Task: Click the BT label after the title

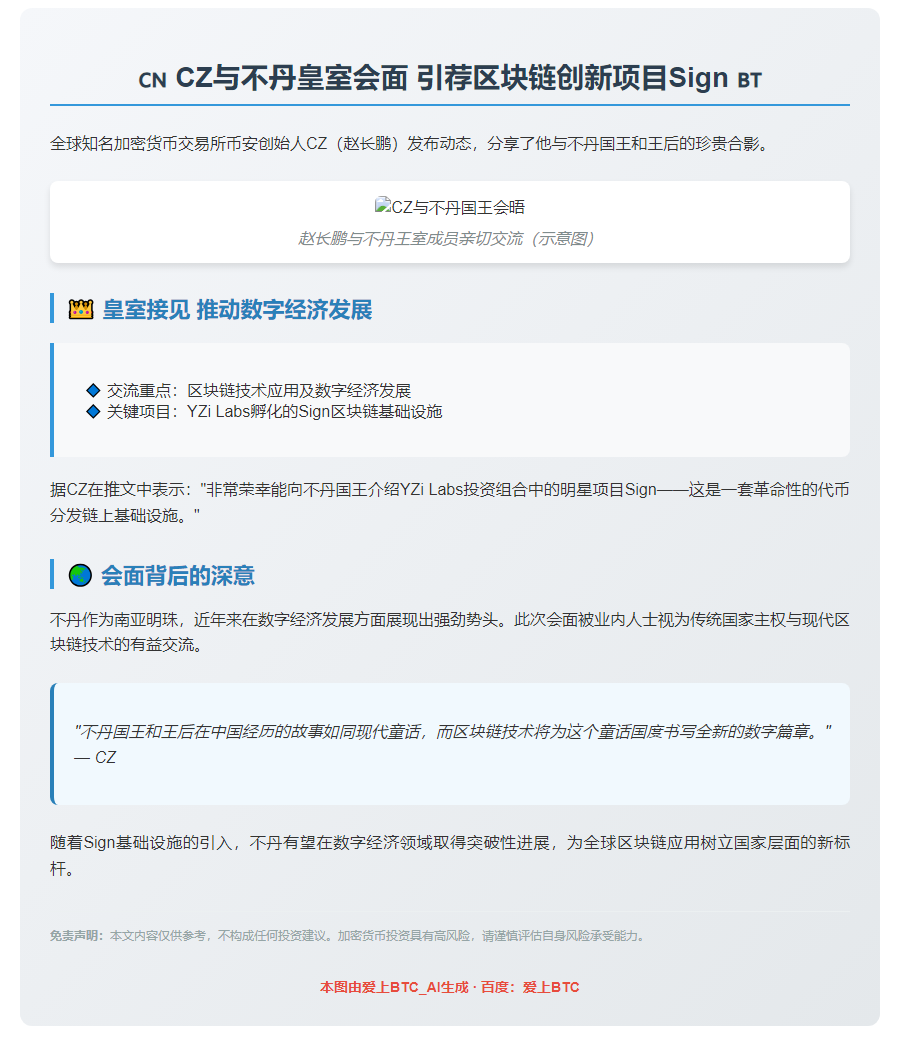Action: (x=749, y=80)
